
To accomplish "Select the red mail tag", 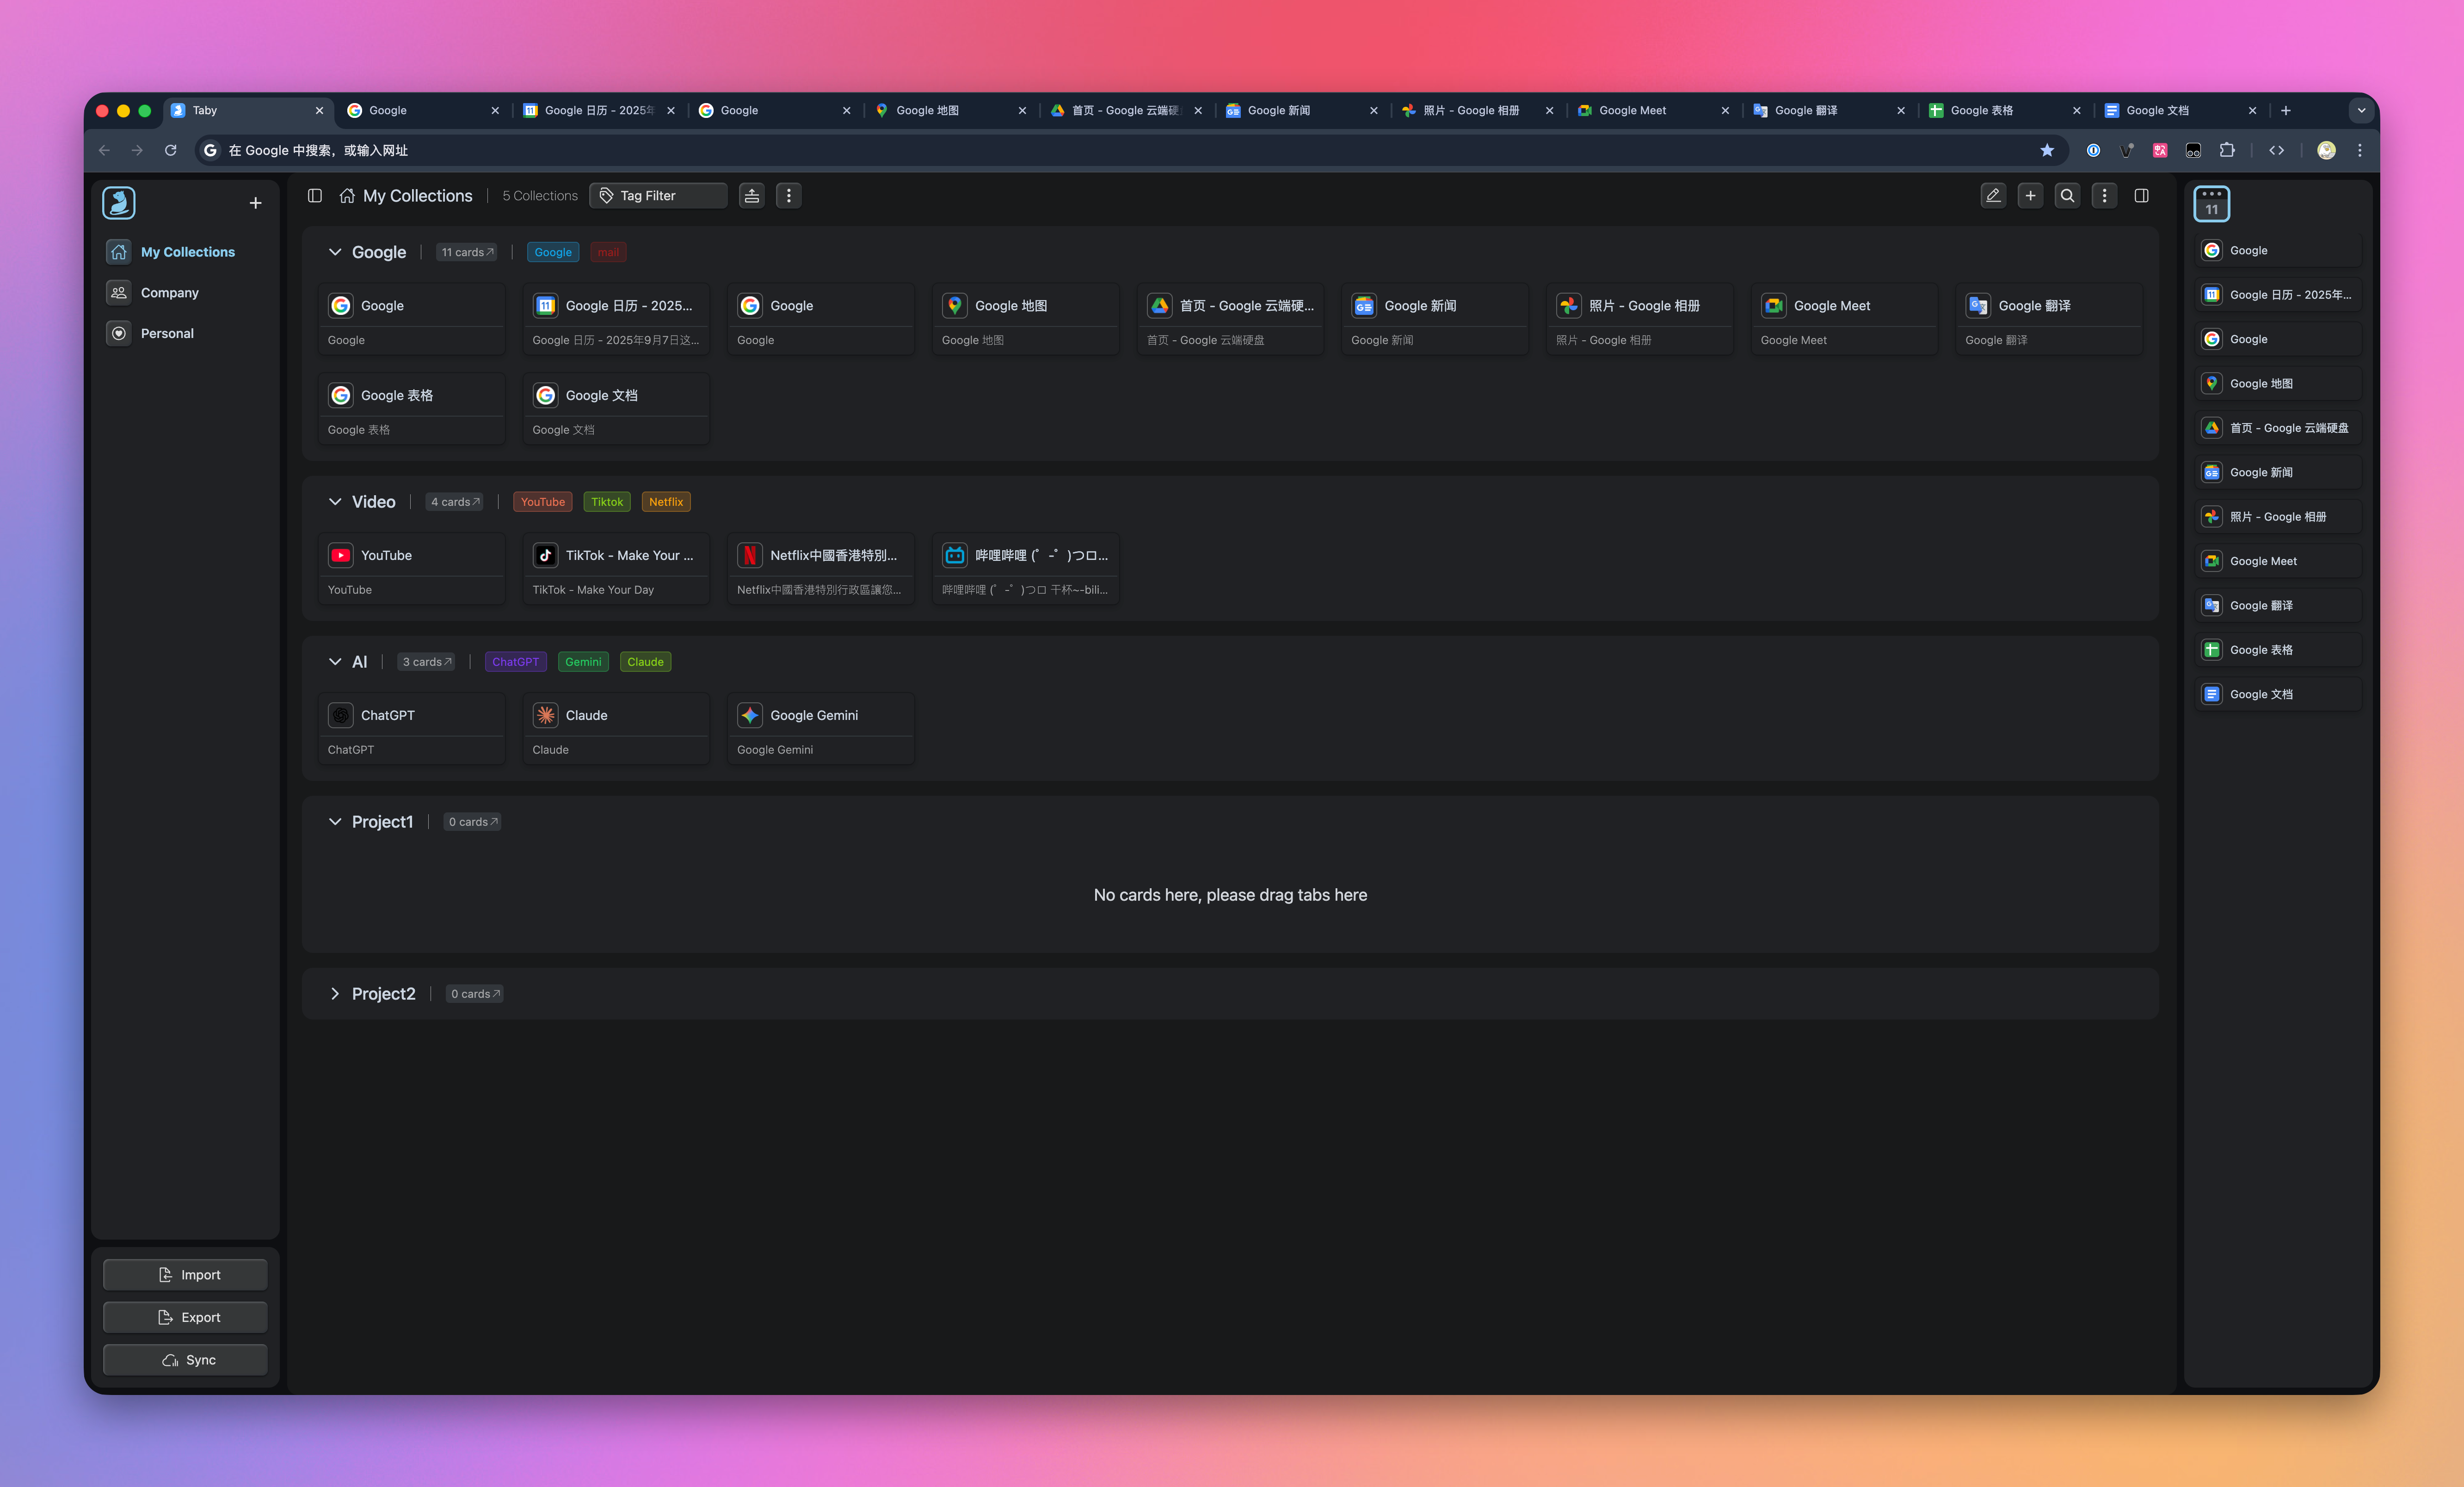I will 608,252.
